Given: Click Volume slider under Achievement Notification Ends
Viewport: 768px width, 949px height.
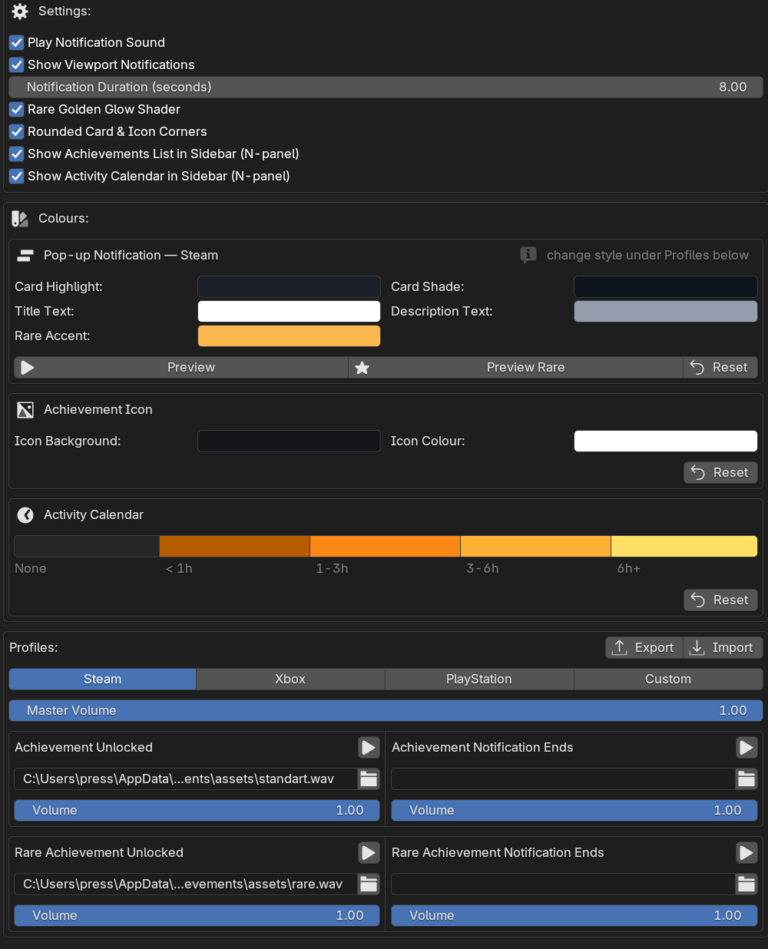Looking at the screenshot, I should (x=574, y=810).
